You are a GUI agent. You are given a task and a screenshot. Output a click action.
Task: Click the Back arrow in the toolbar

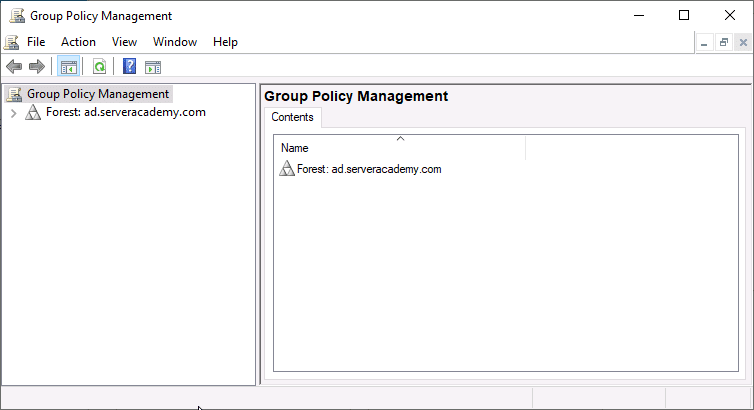(x=14, y=67)
